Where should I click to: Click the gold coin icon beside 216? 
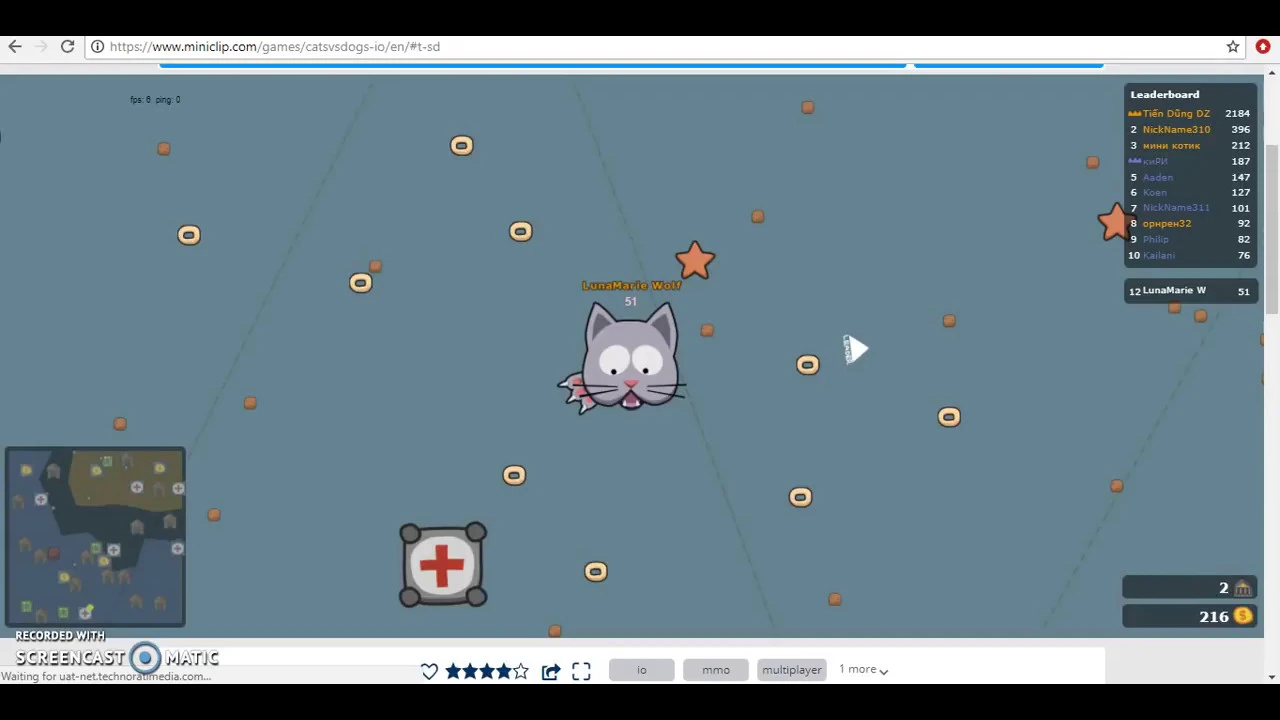(x=1243, y=616)
